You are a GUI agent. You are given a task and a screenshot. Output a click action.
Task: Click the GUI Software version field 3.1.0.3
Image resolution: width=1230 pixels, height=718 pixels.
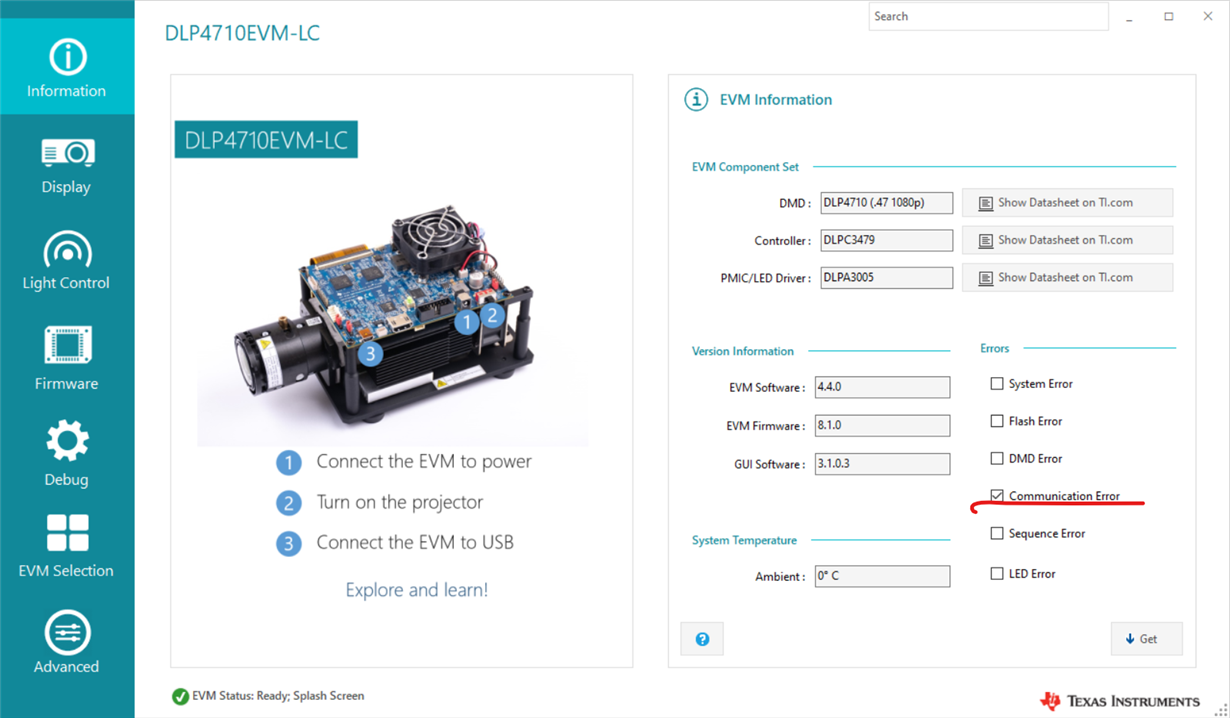882,464
